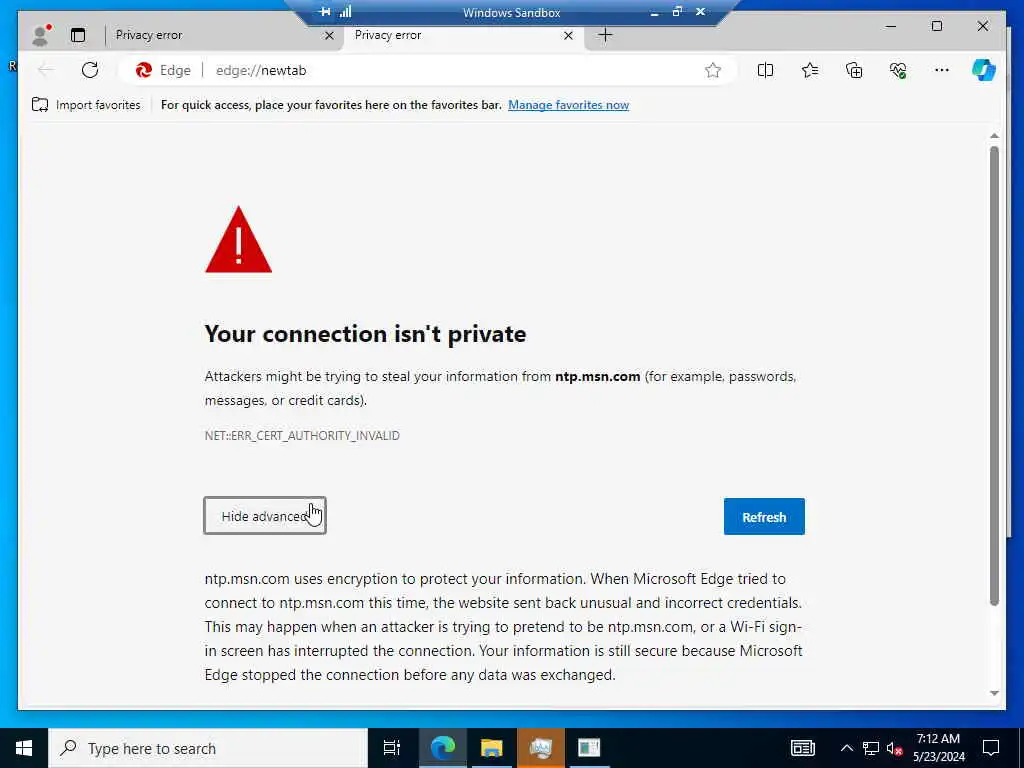Close the first Privacy error tab
The image size is (1024, 768).
tap(329, 35)
